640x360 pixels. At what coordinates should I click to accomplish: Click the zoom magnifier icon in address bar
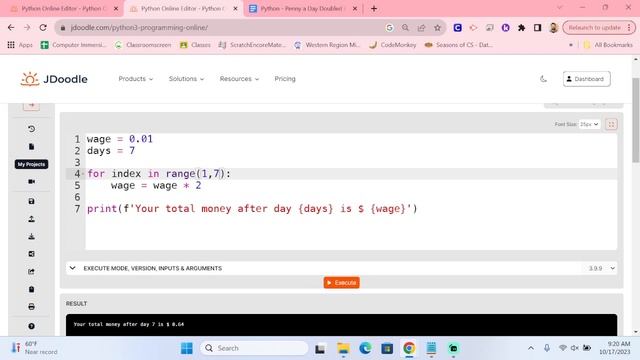[405, 28]
